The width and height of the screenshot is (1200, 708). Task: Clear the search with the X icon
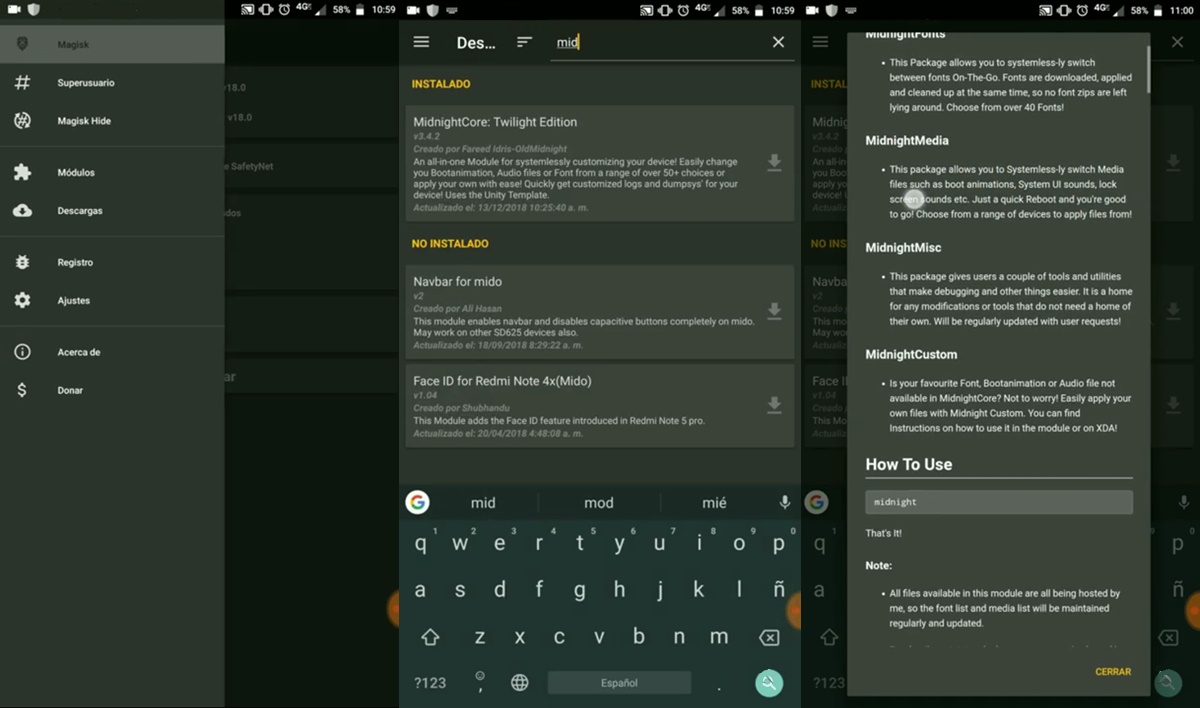click(779, 42)
